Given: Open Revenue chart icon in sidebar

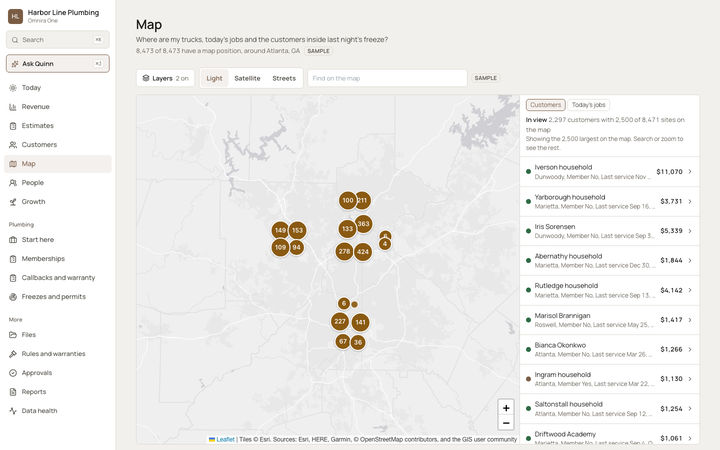Looking at the screenshot, I should click(x=13, y=107).
